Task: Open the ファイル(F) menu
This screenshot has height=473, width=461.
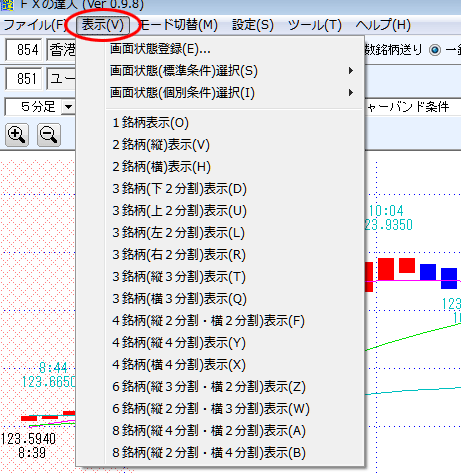Action: [x=35, y=25]
